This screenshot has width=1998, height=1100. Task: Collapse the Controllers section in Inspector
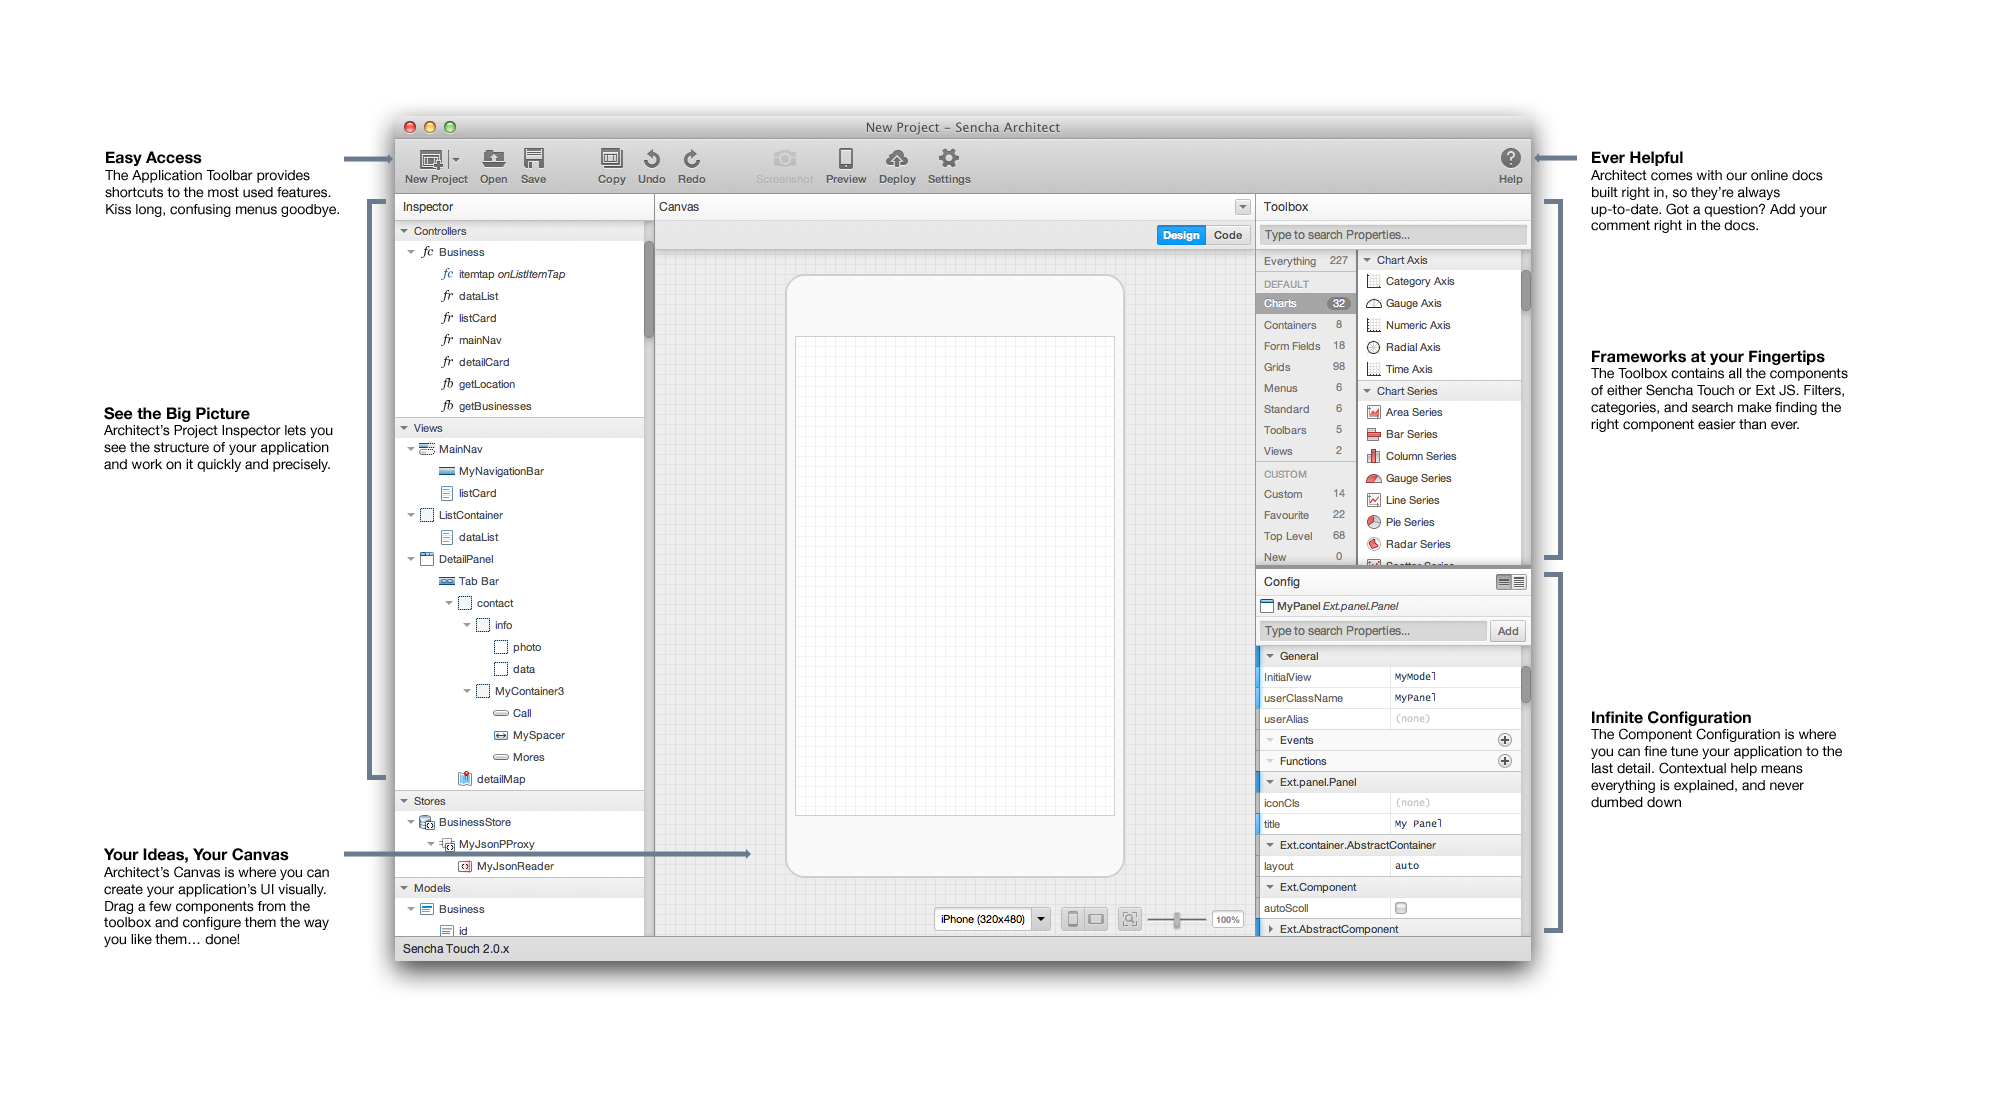(405, 231)
